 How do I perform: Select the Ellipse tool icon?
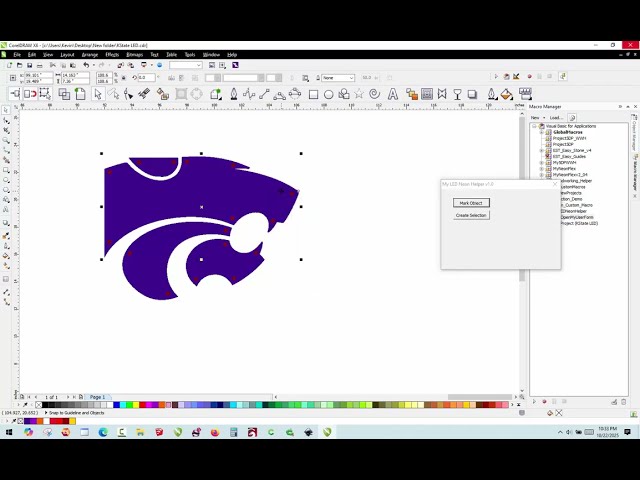(x=329, y=95)
